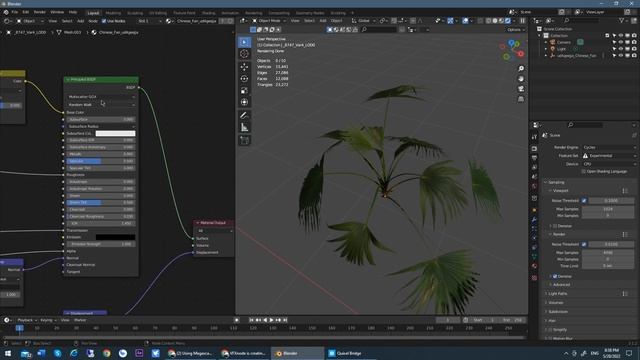This screenshot has height=360, width=640.
Task: Open the Playback menu in timeline
Action: coord(27,320)
